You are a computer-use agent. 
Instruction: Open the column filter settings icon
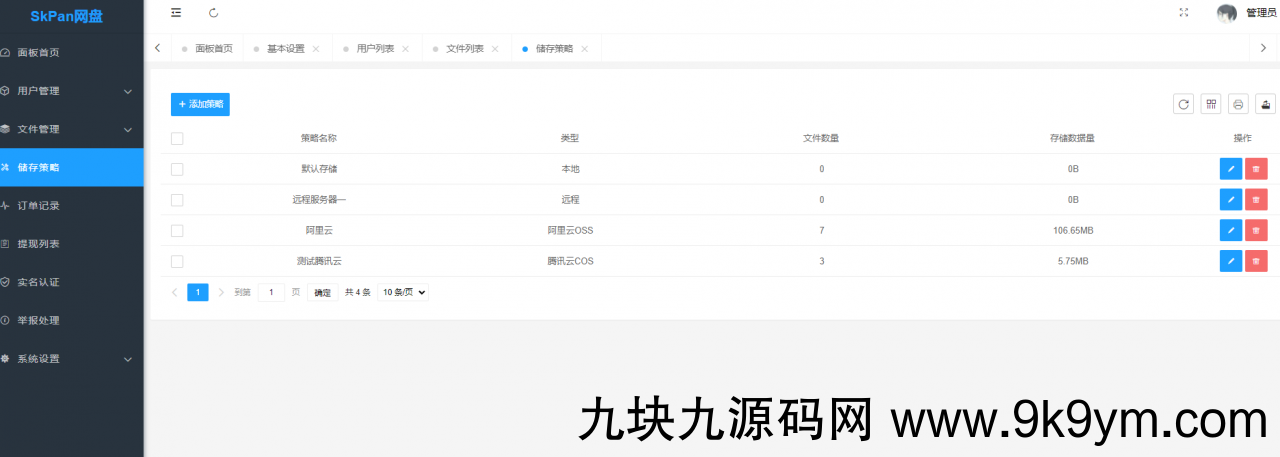click(1211, 104)
